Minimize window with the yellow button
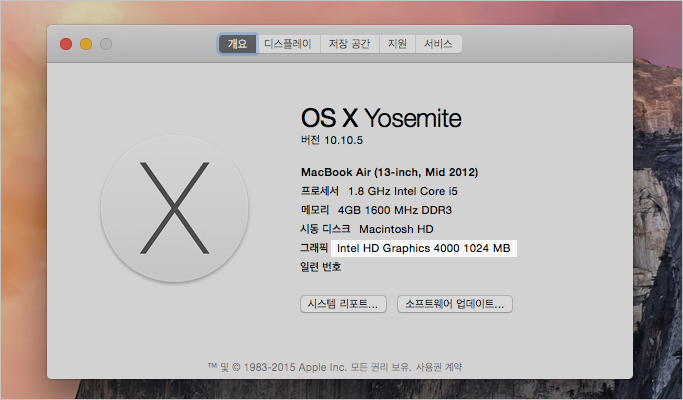This screenshot has width=683, height=400. tap(86, 44)
